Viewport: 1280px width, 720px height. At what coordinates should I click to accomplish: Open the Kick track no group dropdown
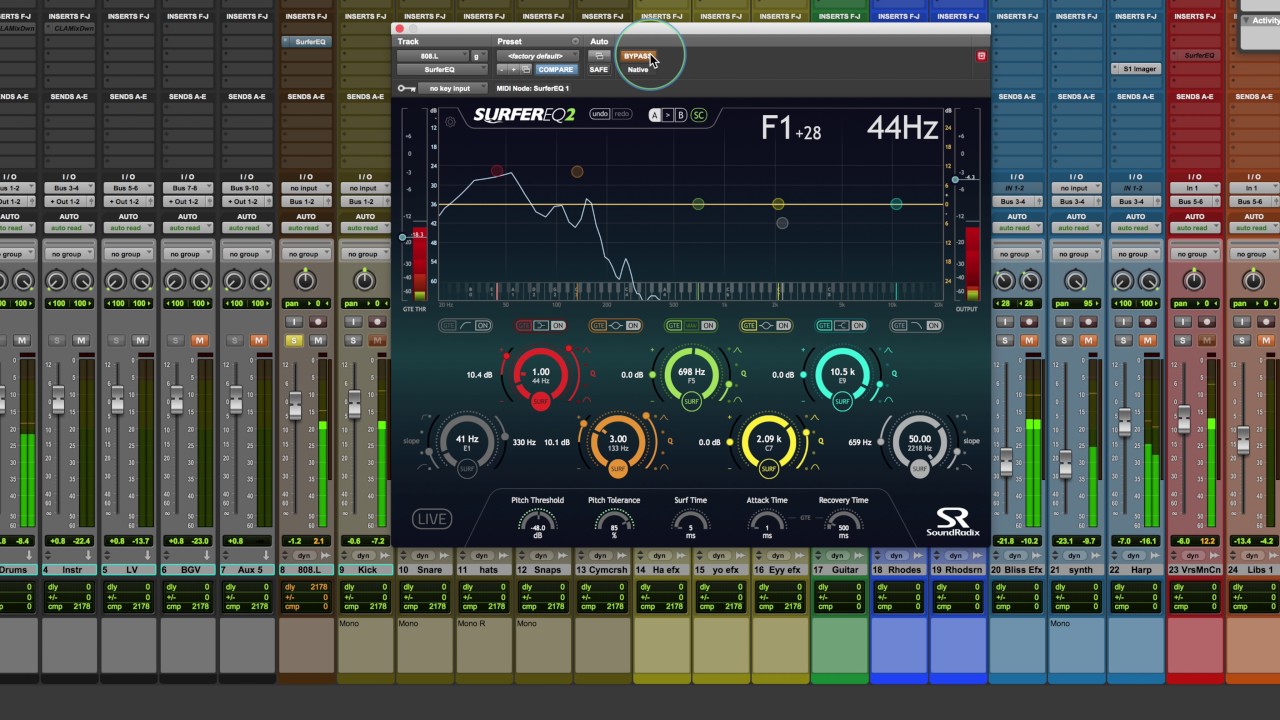click(x=364, y=254)
